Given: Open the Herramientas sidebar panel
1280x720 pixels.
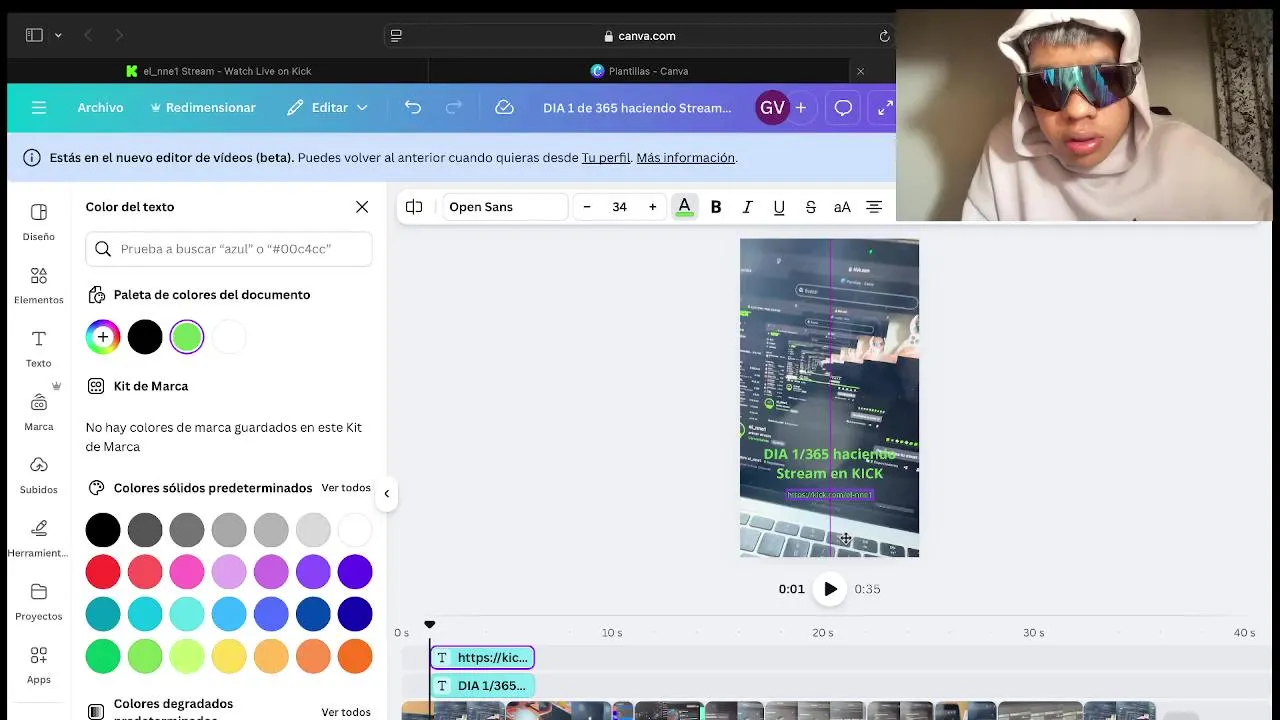Looking at the screenshot, I should (39, 539).
